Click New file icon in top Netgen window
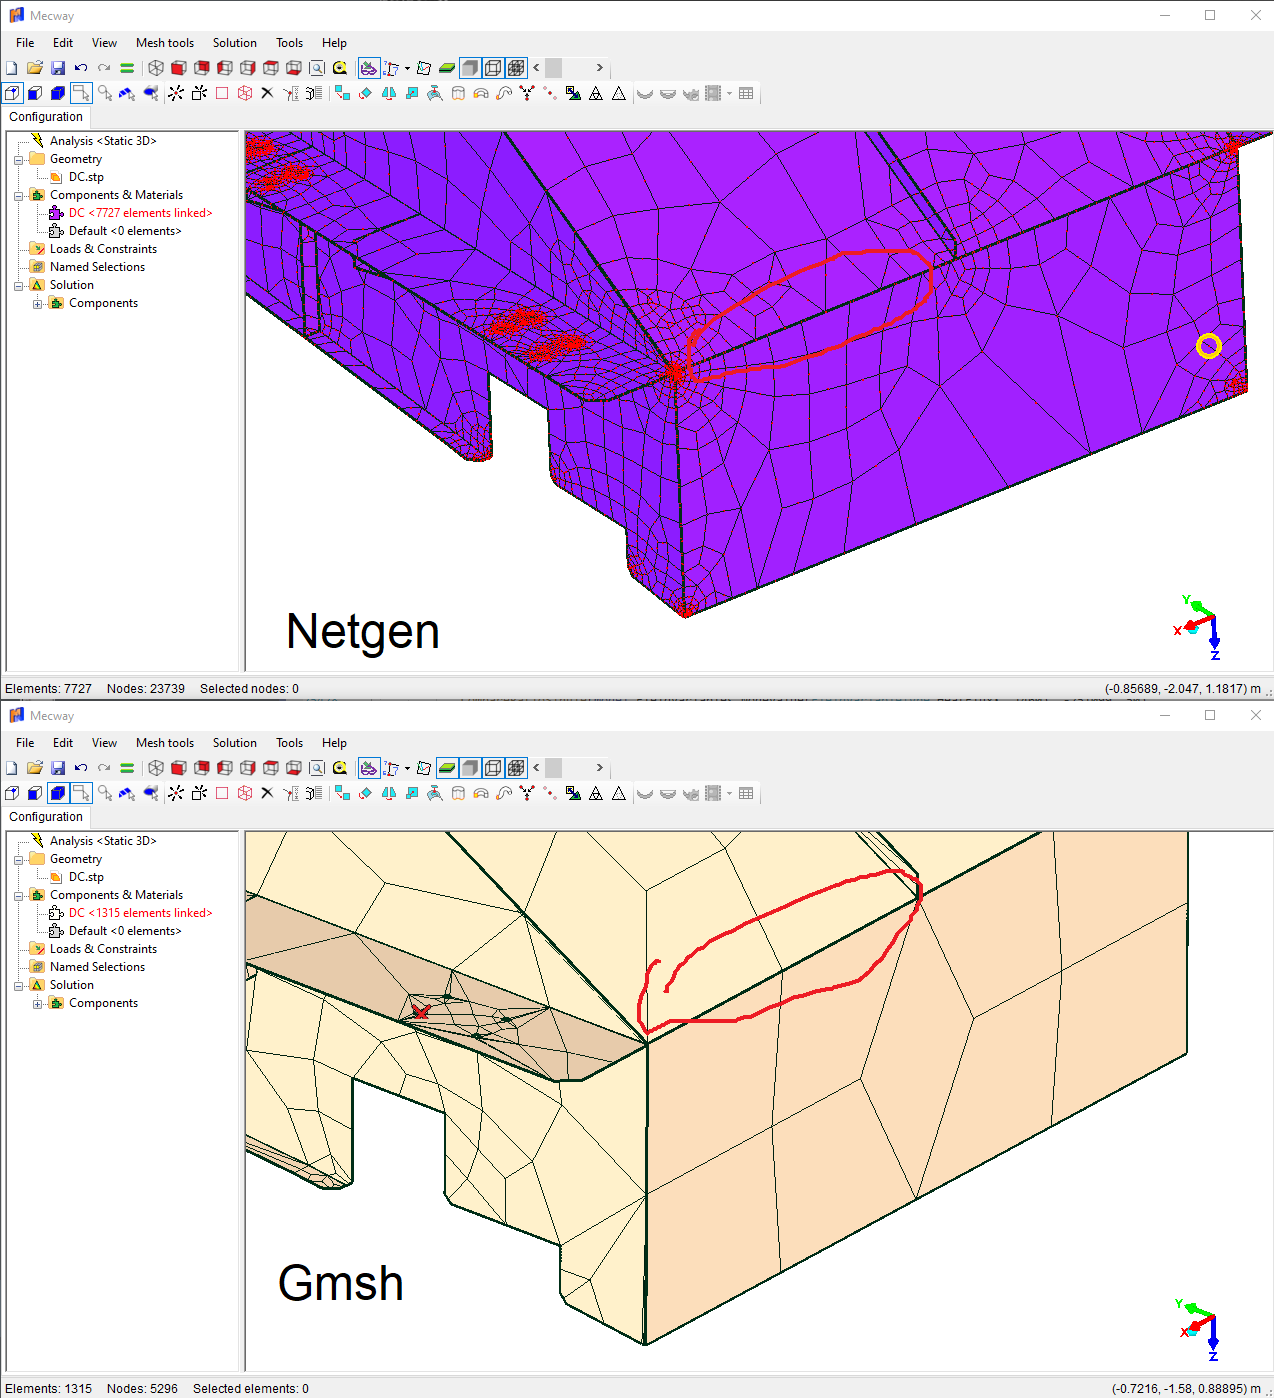 coord(12,68)
